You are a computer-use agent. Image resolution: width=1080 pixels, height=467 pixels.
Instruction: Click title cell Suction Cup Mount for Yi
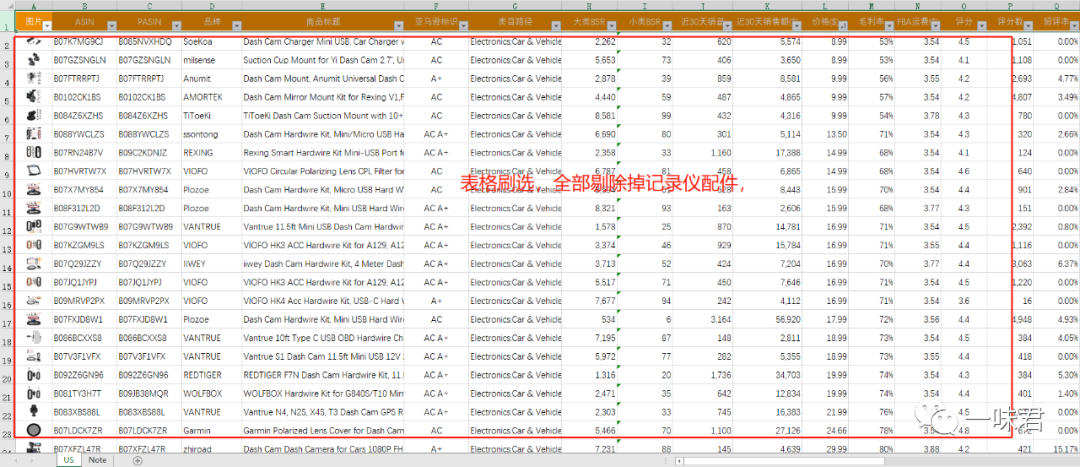[323, 61]
